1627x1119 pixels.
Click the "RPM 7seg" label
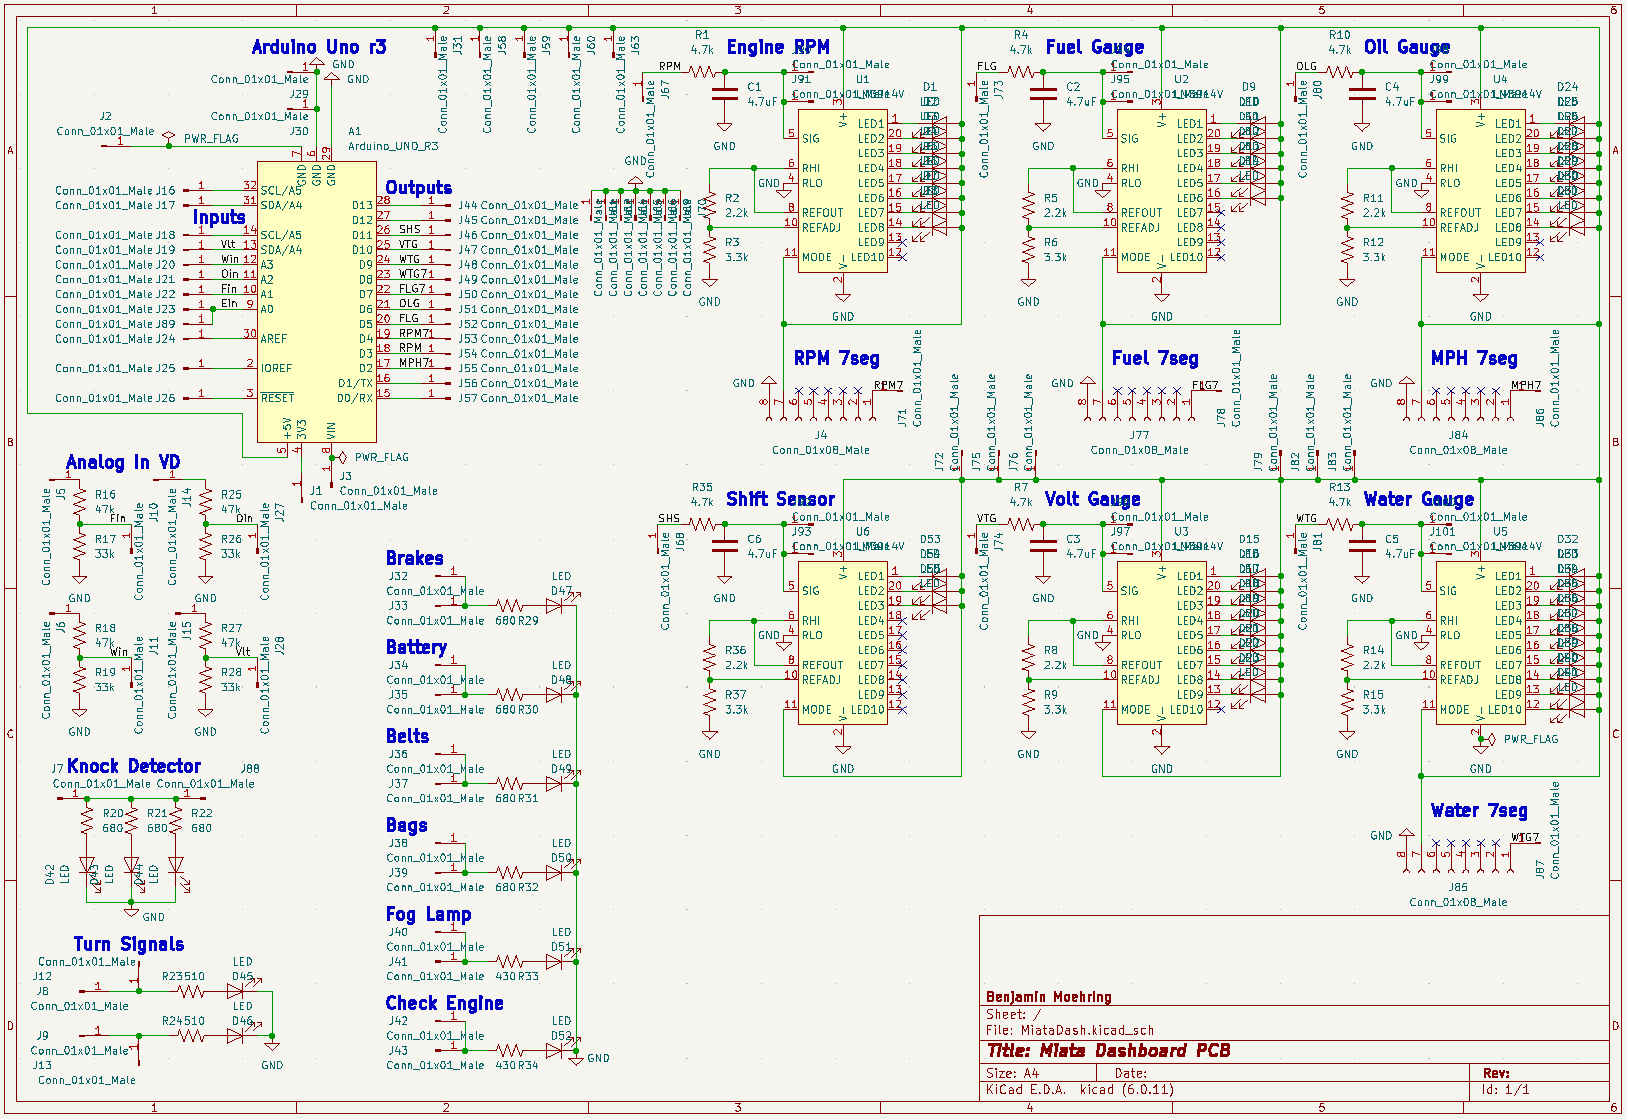837,358
